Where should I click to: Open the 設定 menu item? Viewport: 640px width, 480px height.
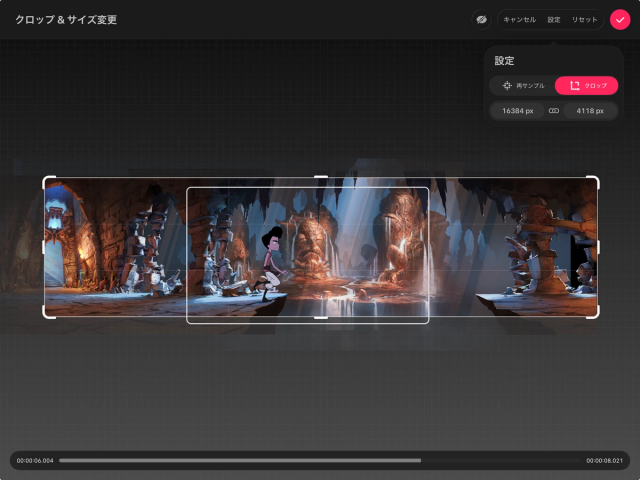point(553,20)
